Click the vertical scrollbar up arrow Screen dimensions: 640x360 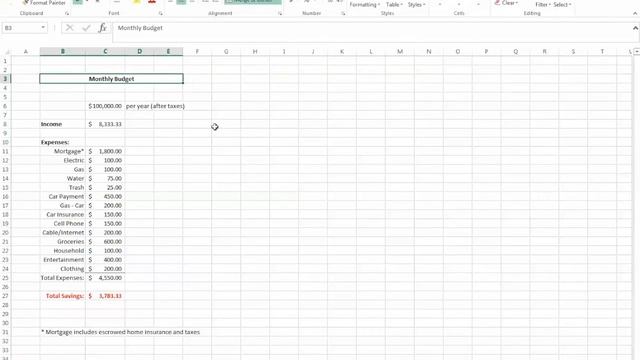point(636,51)
